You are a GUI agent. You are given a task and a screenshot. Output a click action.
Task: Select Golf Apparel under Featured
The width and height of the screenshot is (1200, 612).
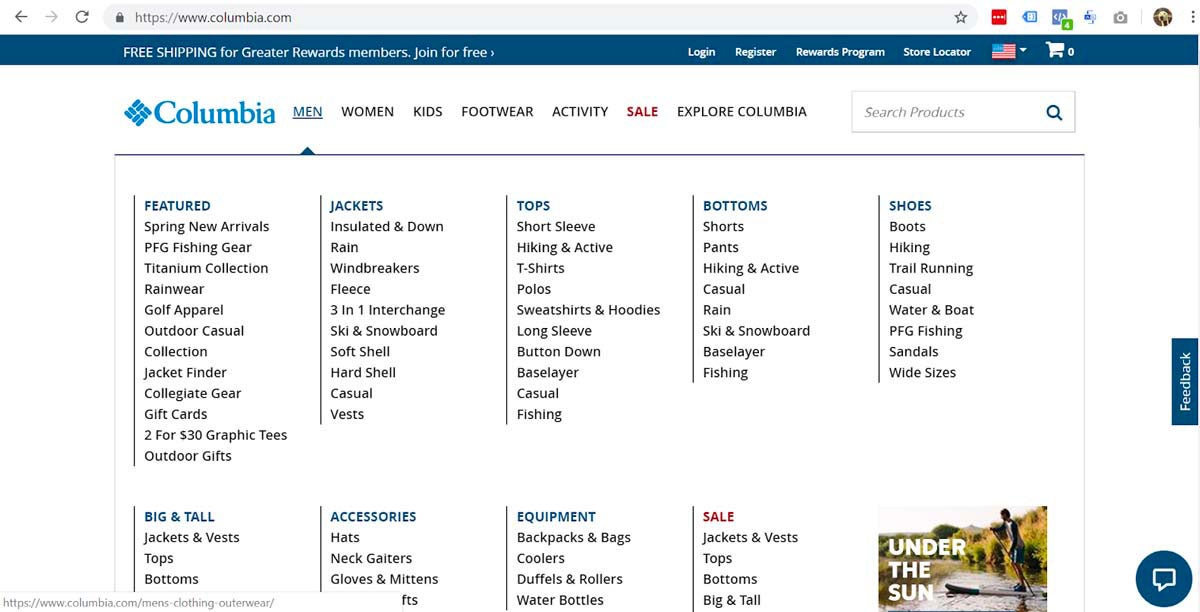tap(184, 310)
